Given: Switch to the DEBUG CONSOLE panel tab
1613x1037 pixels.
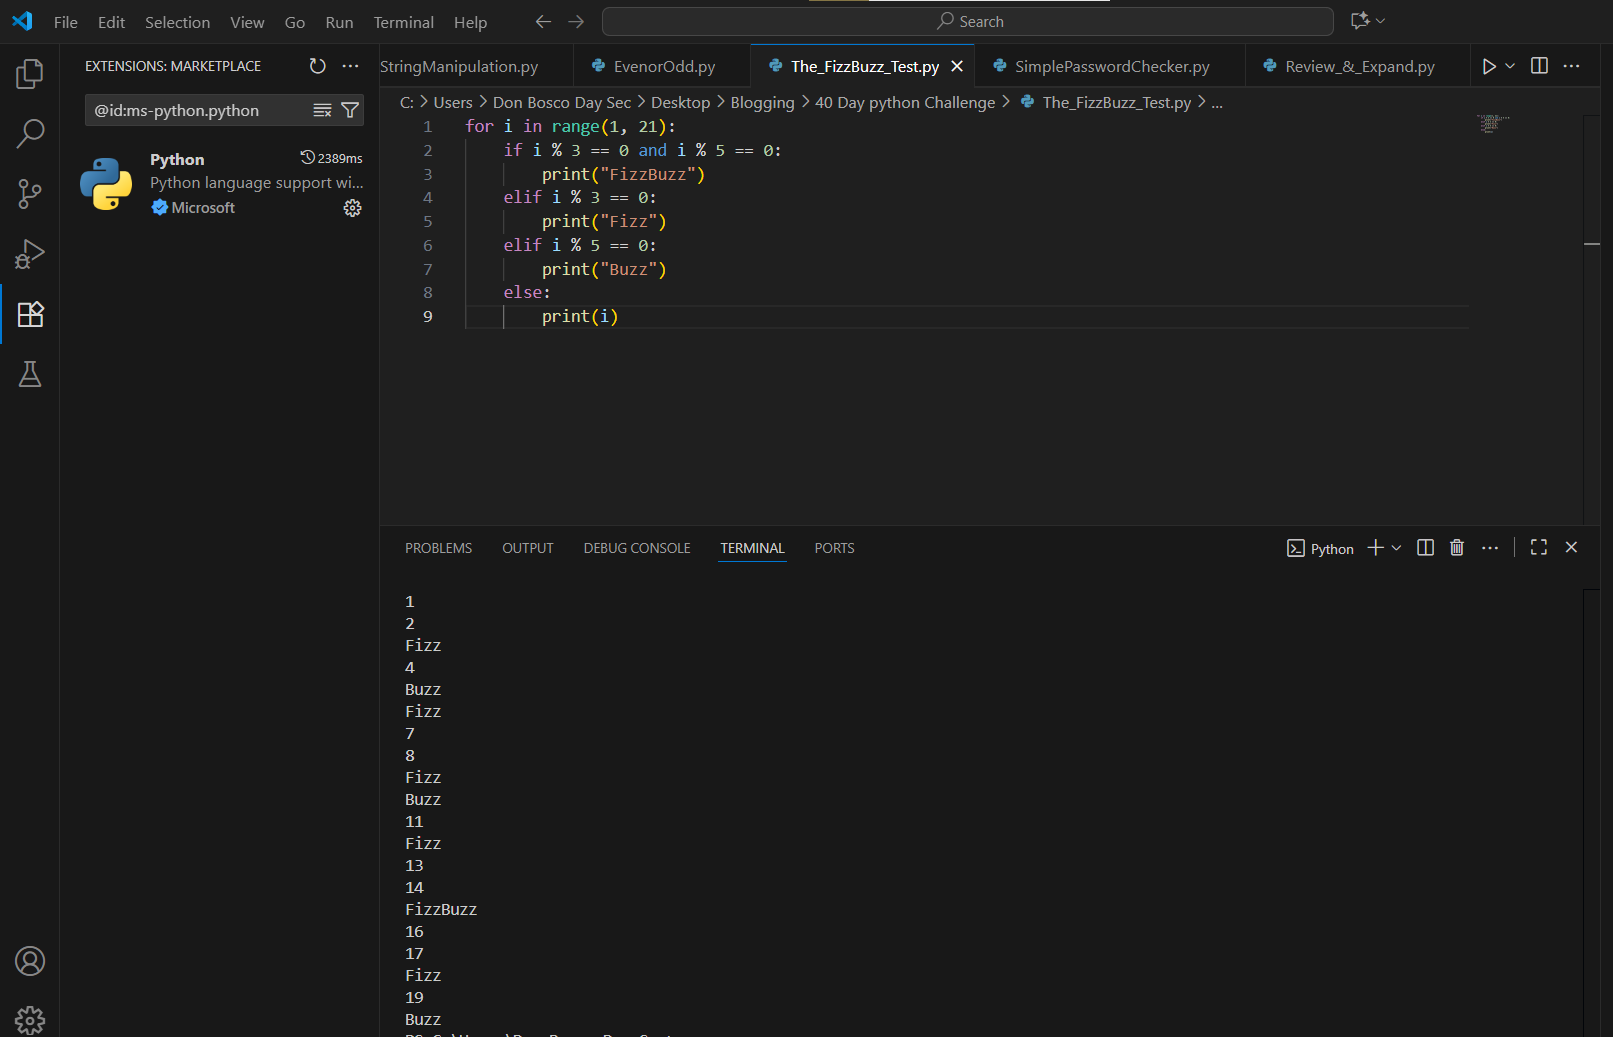Looking at the screenshot, I should point(637,548).
